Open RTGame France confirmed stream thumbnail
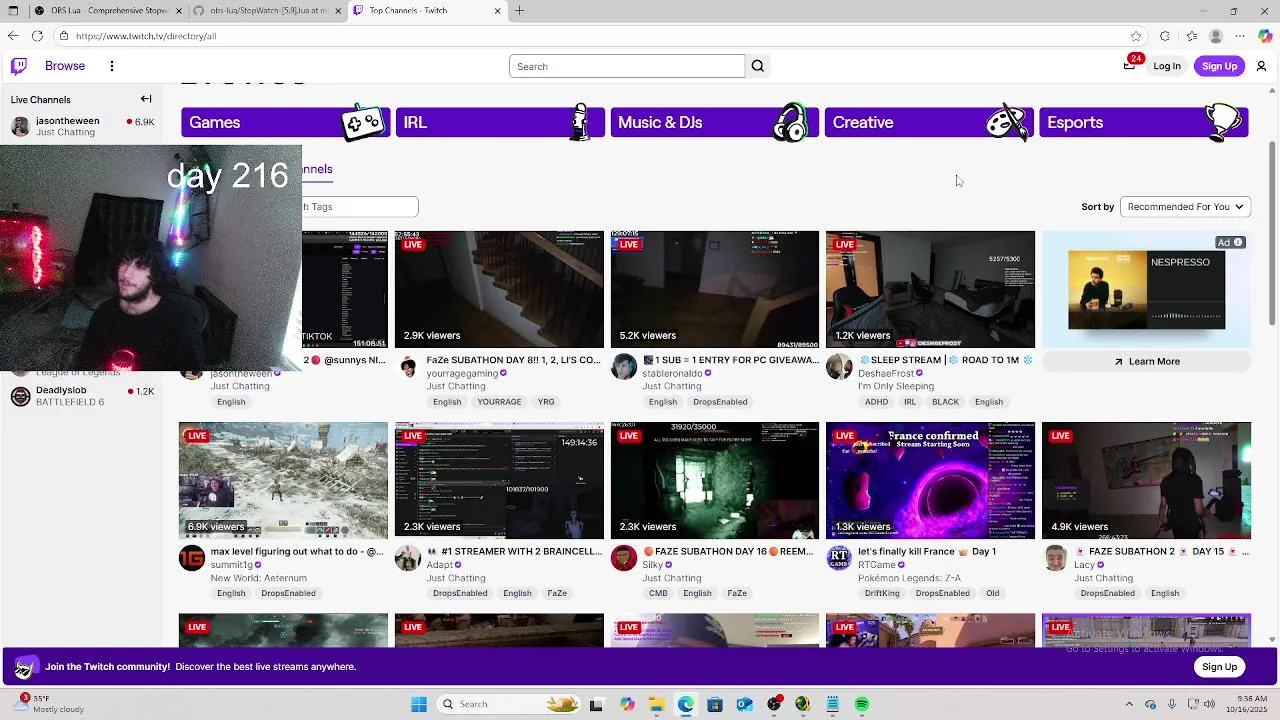Viewport: 1280px width, 720px height. pyautogui.click(x=930, y=481)
